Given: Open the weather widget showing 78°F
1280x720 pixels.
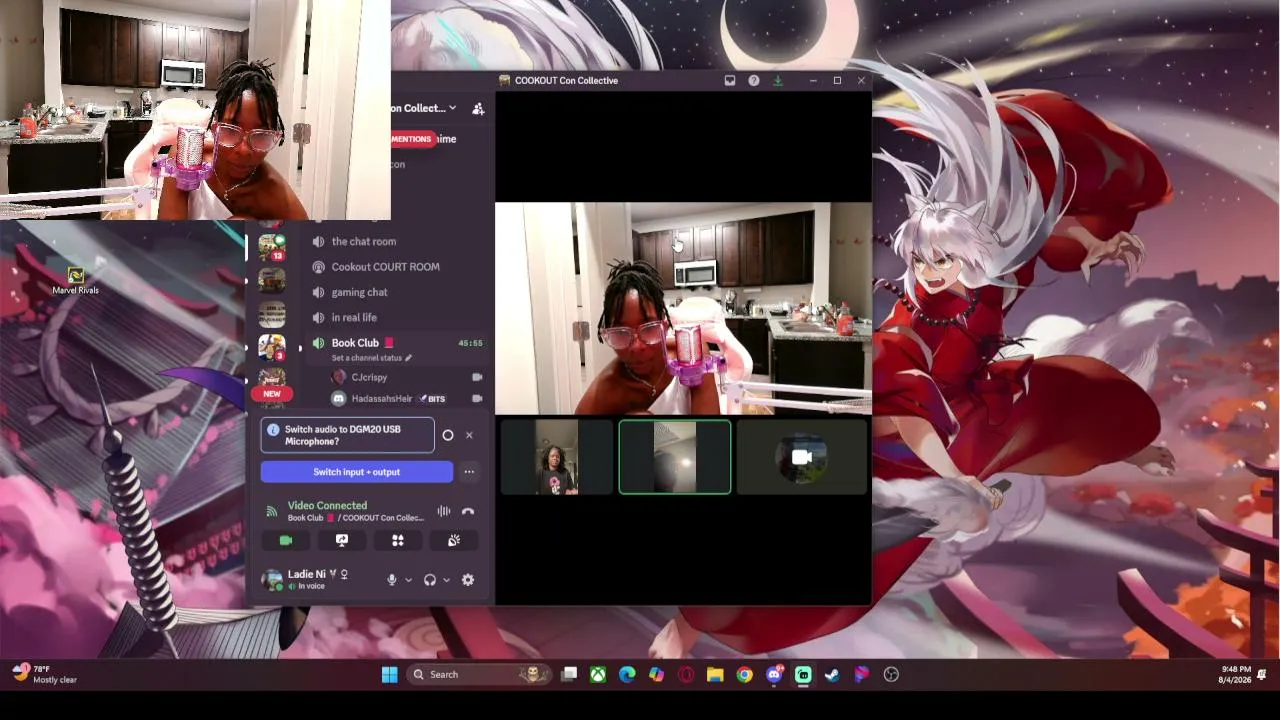Looking at the screenshot, I should pos(45,675).
